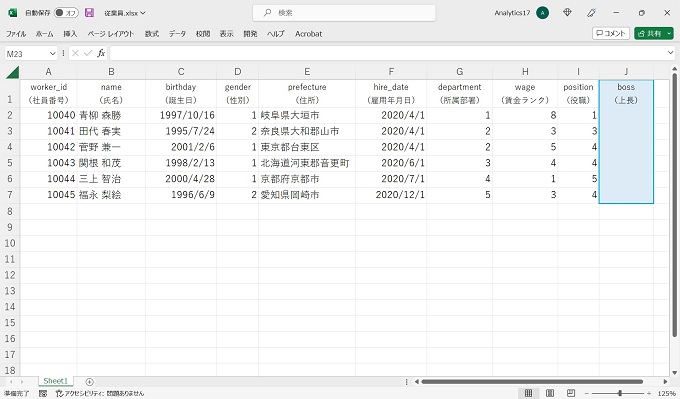Click the vertical scrollbar thumb
Screen dimensions: 680x399
click(674, 205)
